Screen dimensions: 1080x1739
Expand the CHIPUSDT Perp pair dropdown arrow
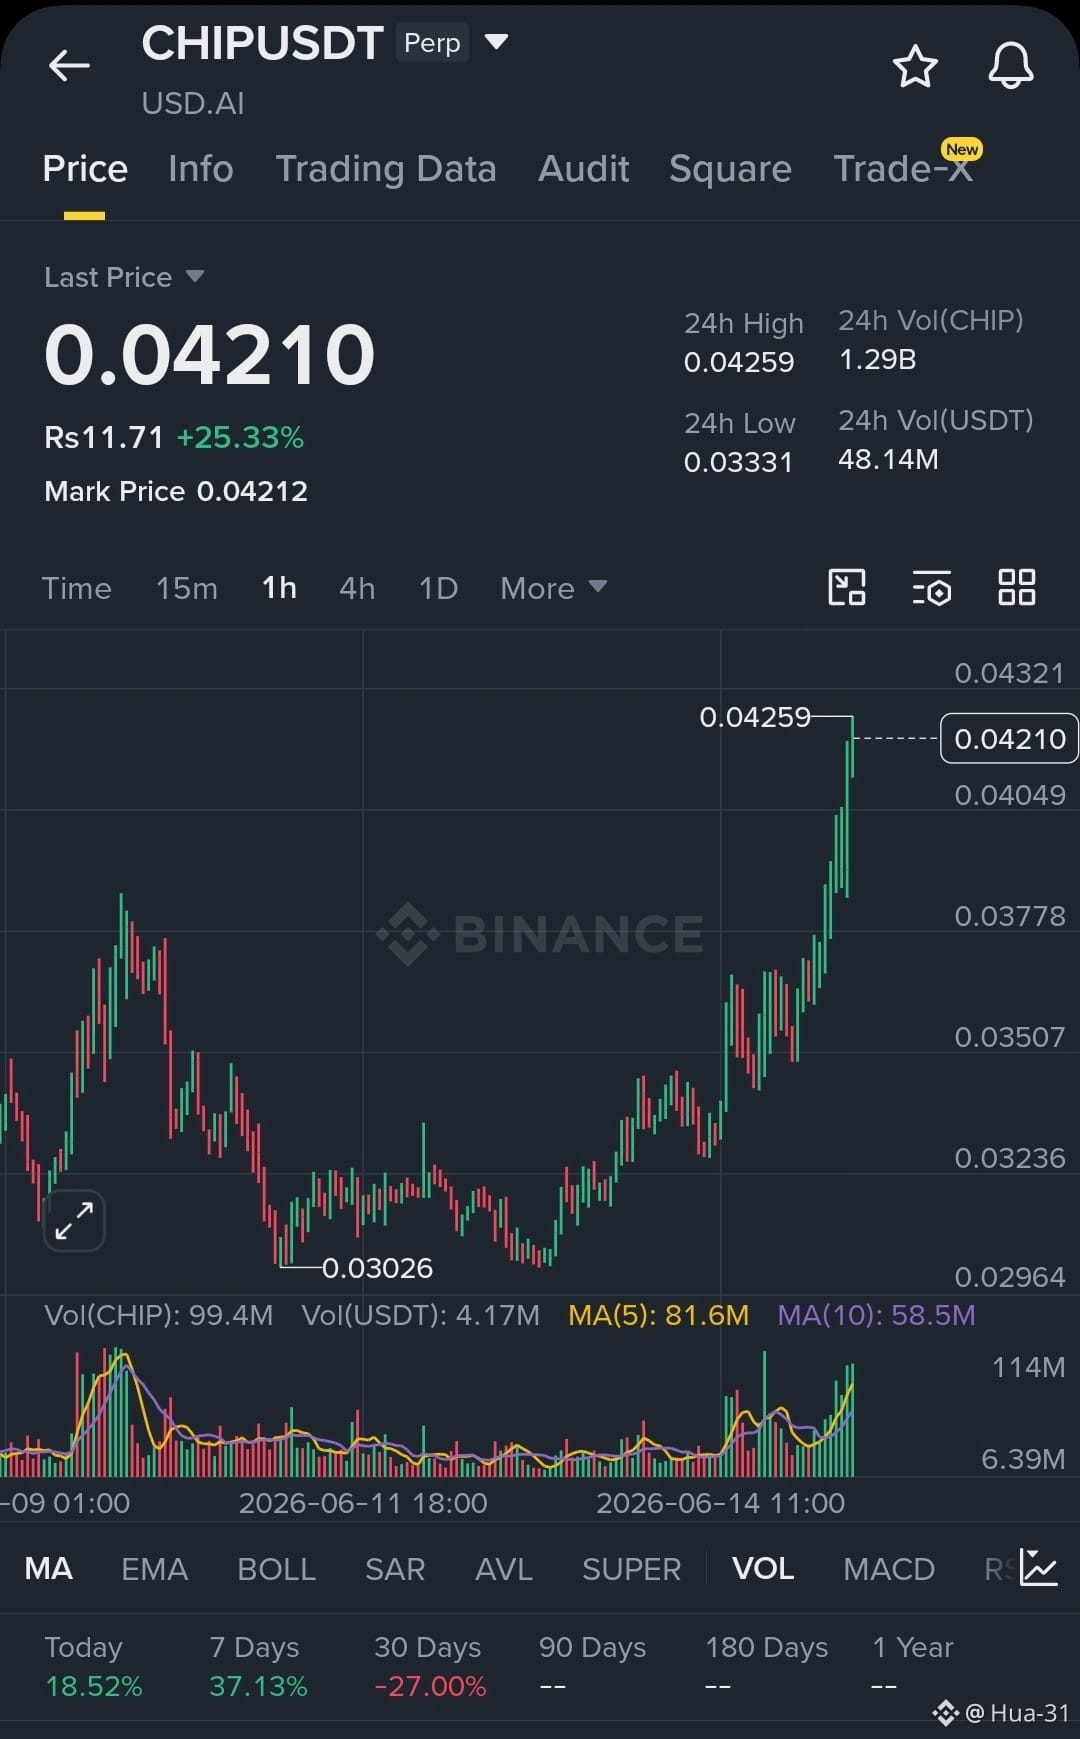pyautogui.click(x=496, y=42)
